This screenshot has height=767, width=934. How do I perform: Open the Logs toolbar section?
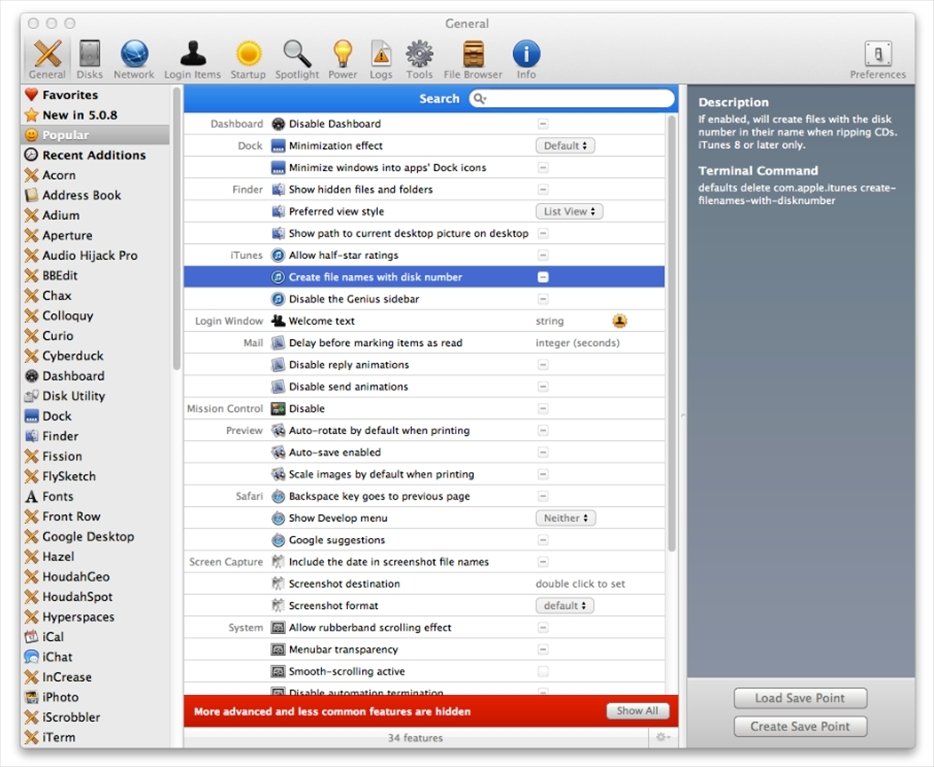381,59
